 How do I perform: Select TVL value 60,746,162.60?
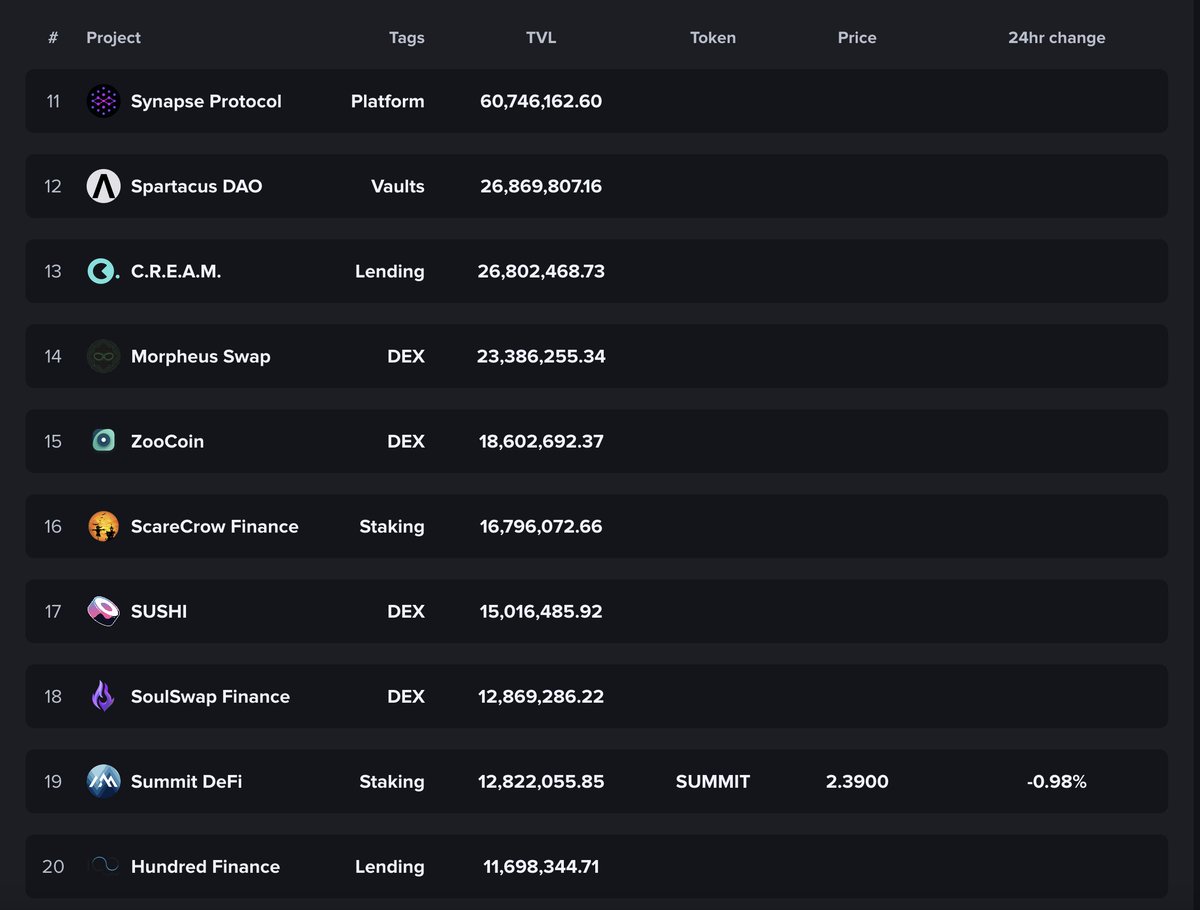(x=541, y=101)
